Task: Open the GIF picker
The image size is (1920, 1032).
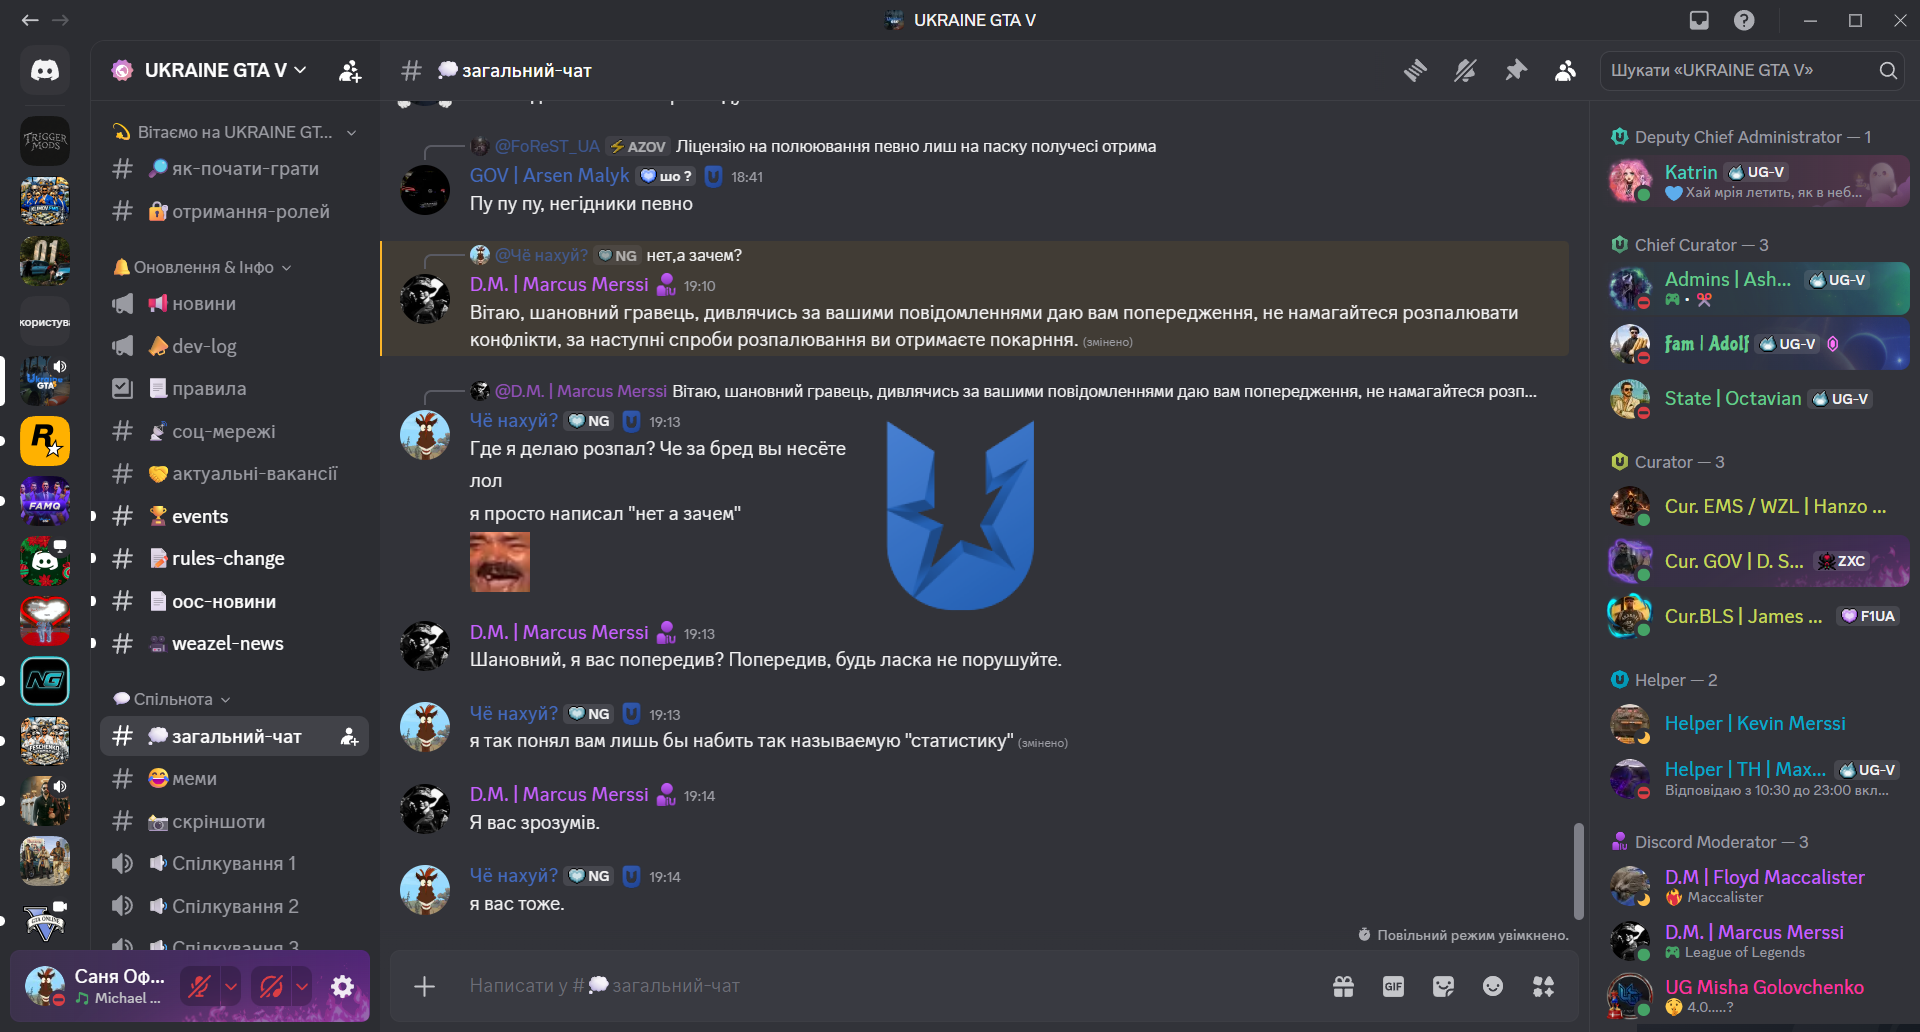Action: click(x=1393, y=987)
